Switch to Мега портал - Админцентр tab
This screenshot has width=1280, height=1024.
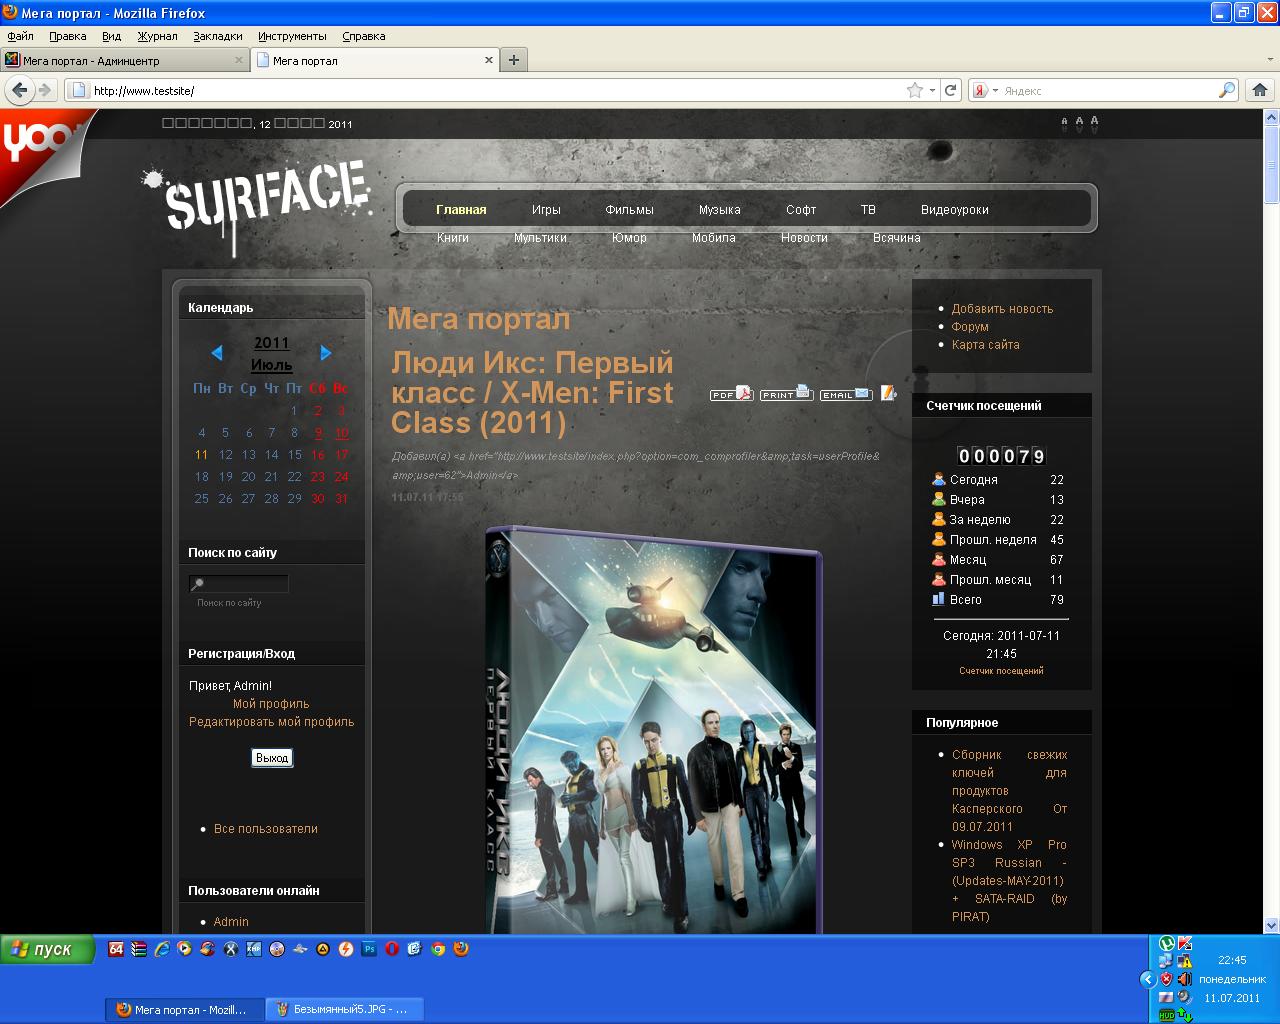tap(125, 61)
